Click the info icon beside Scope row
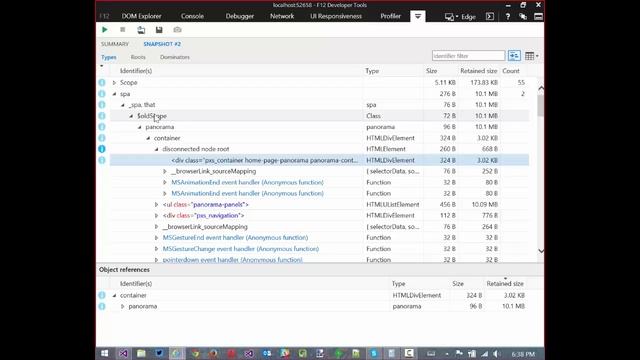 click(x=102, y=82)
